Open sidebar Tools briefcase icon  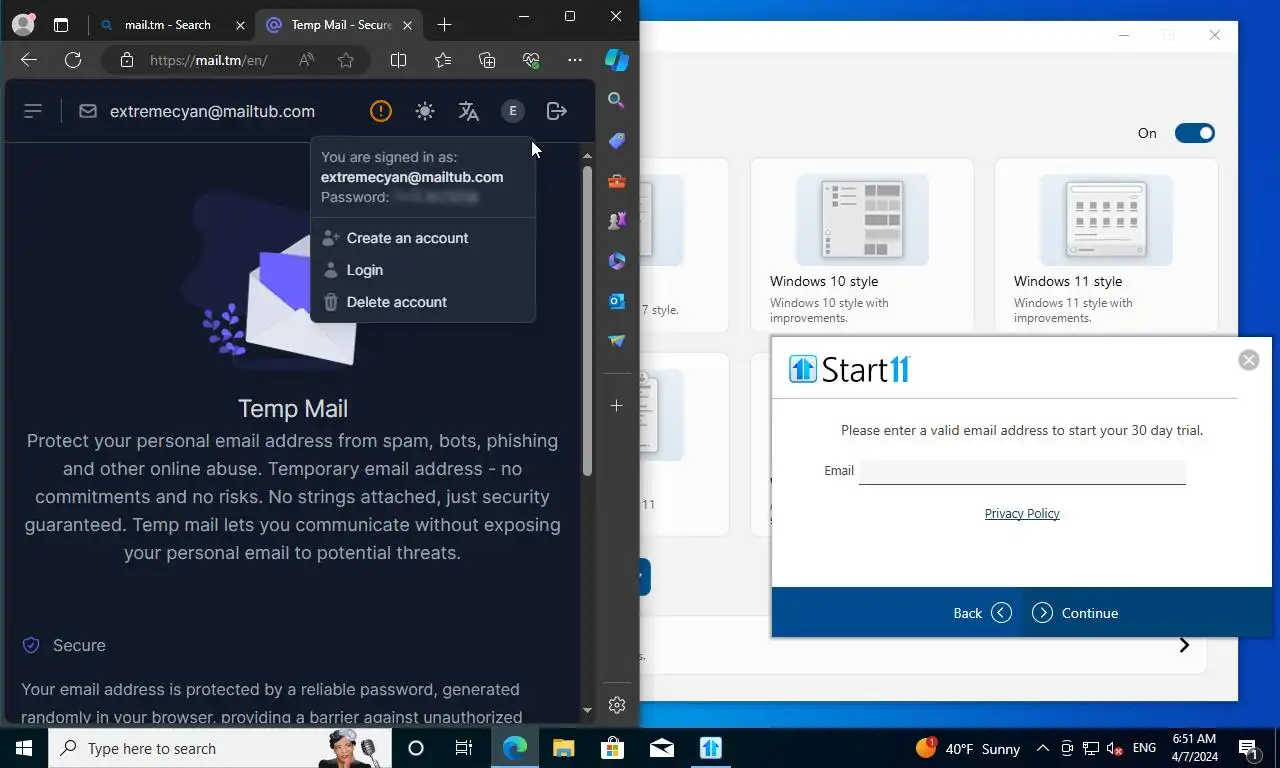pyautogui.click(x=617, y=181)
